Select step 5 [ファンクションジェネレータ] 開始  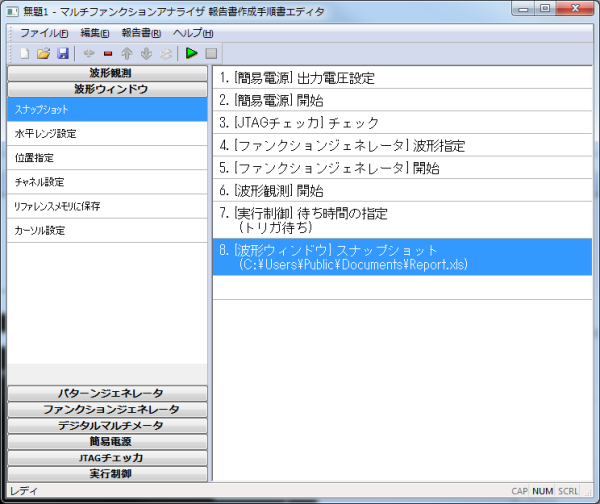coord(403,168)
